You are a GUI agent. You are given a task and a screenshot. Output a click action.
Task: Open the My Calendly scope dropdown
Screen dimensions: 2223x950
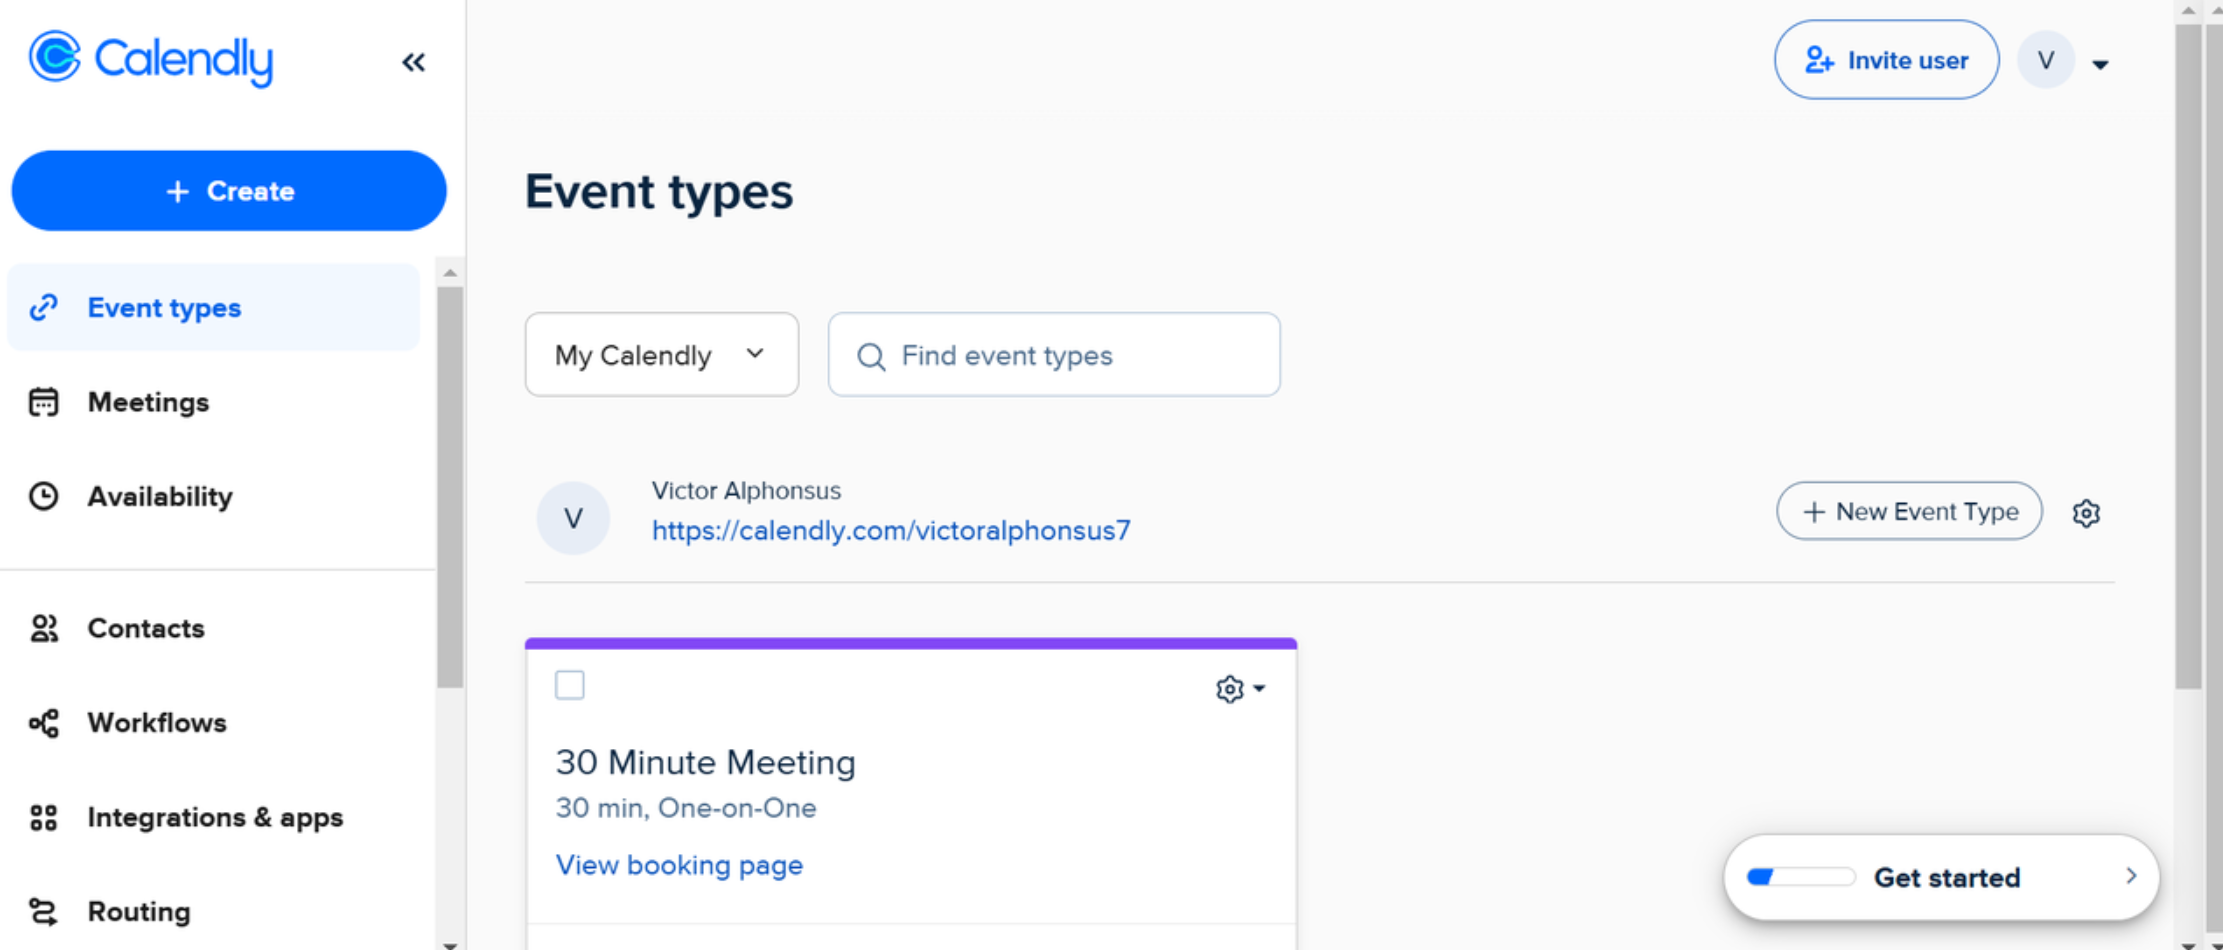(x=661, y=354)
